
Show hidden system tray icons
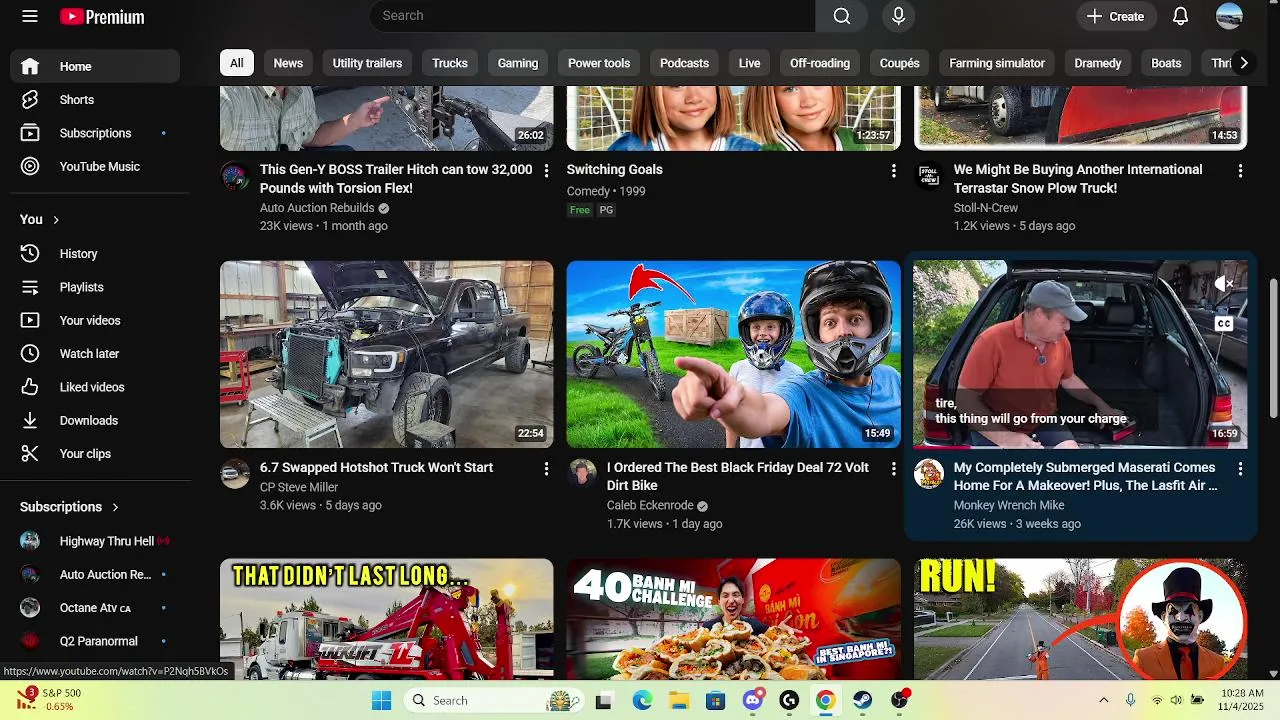1103,700
